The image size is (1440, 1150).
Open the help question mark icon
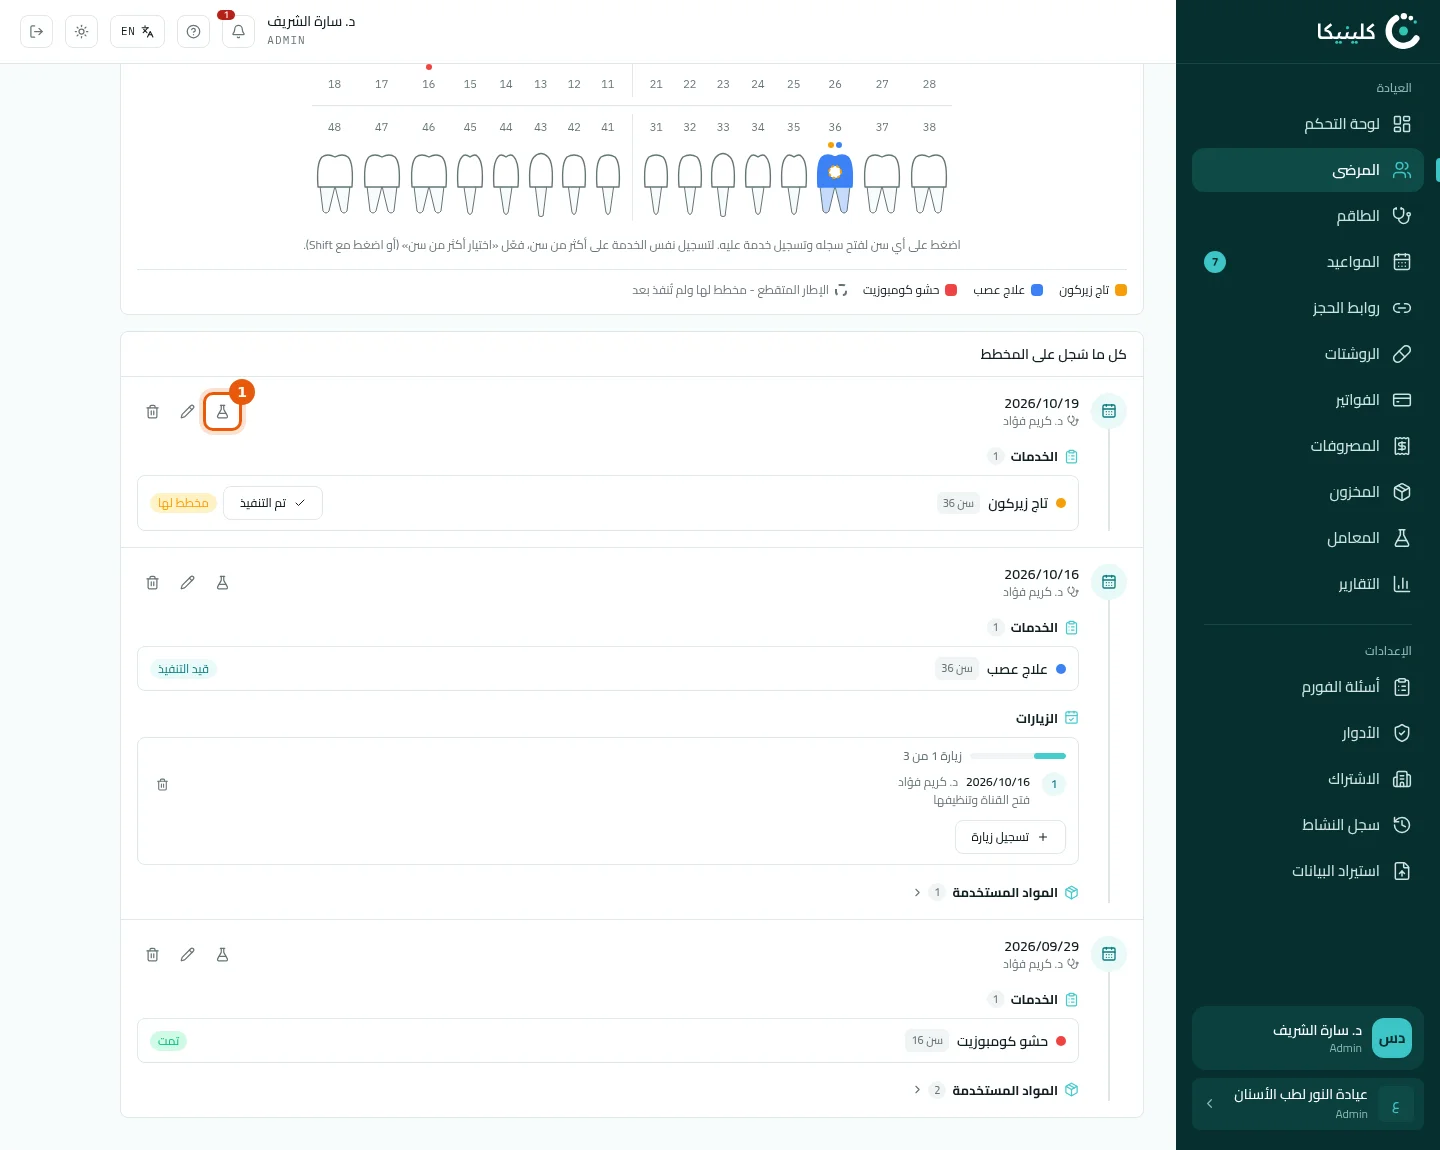pyautogui.click(x=193, y=32)
